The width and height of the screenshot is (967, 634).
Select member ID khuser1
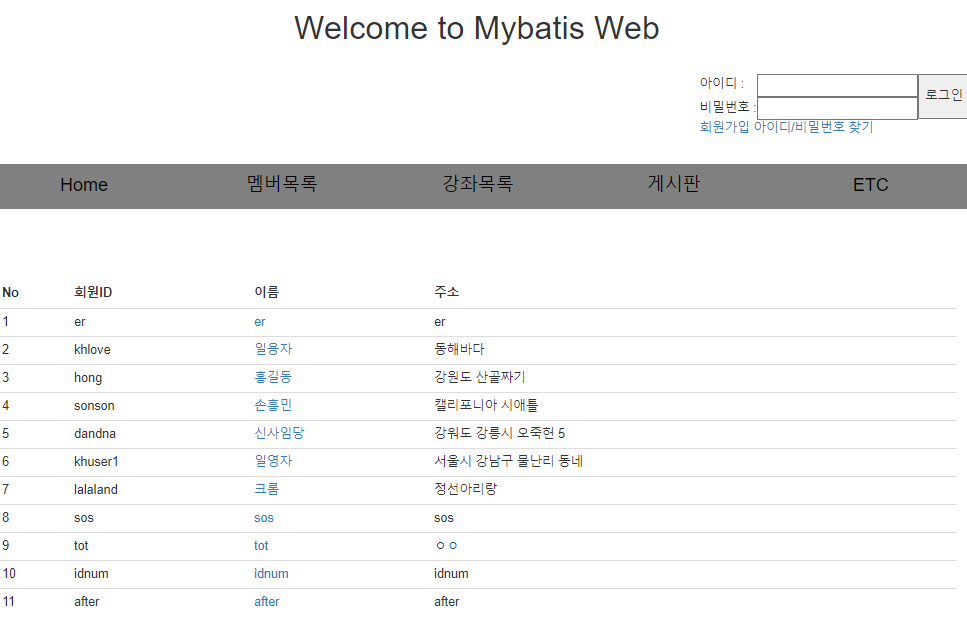pyautogui.click(x=96, y=461)
